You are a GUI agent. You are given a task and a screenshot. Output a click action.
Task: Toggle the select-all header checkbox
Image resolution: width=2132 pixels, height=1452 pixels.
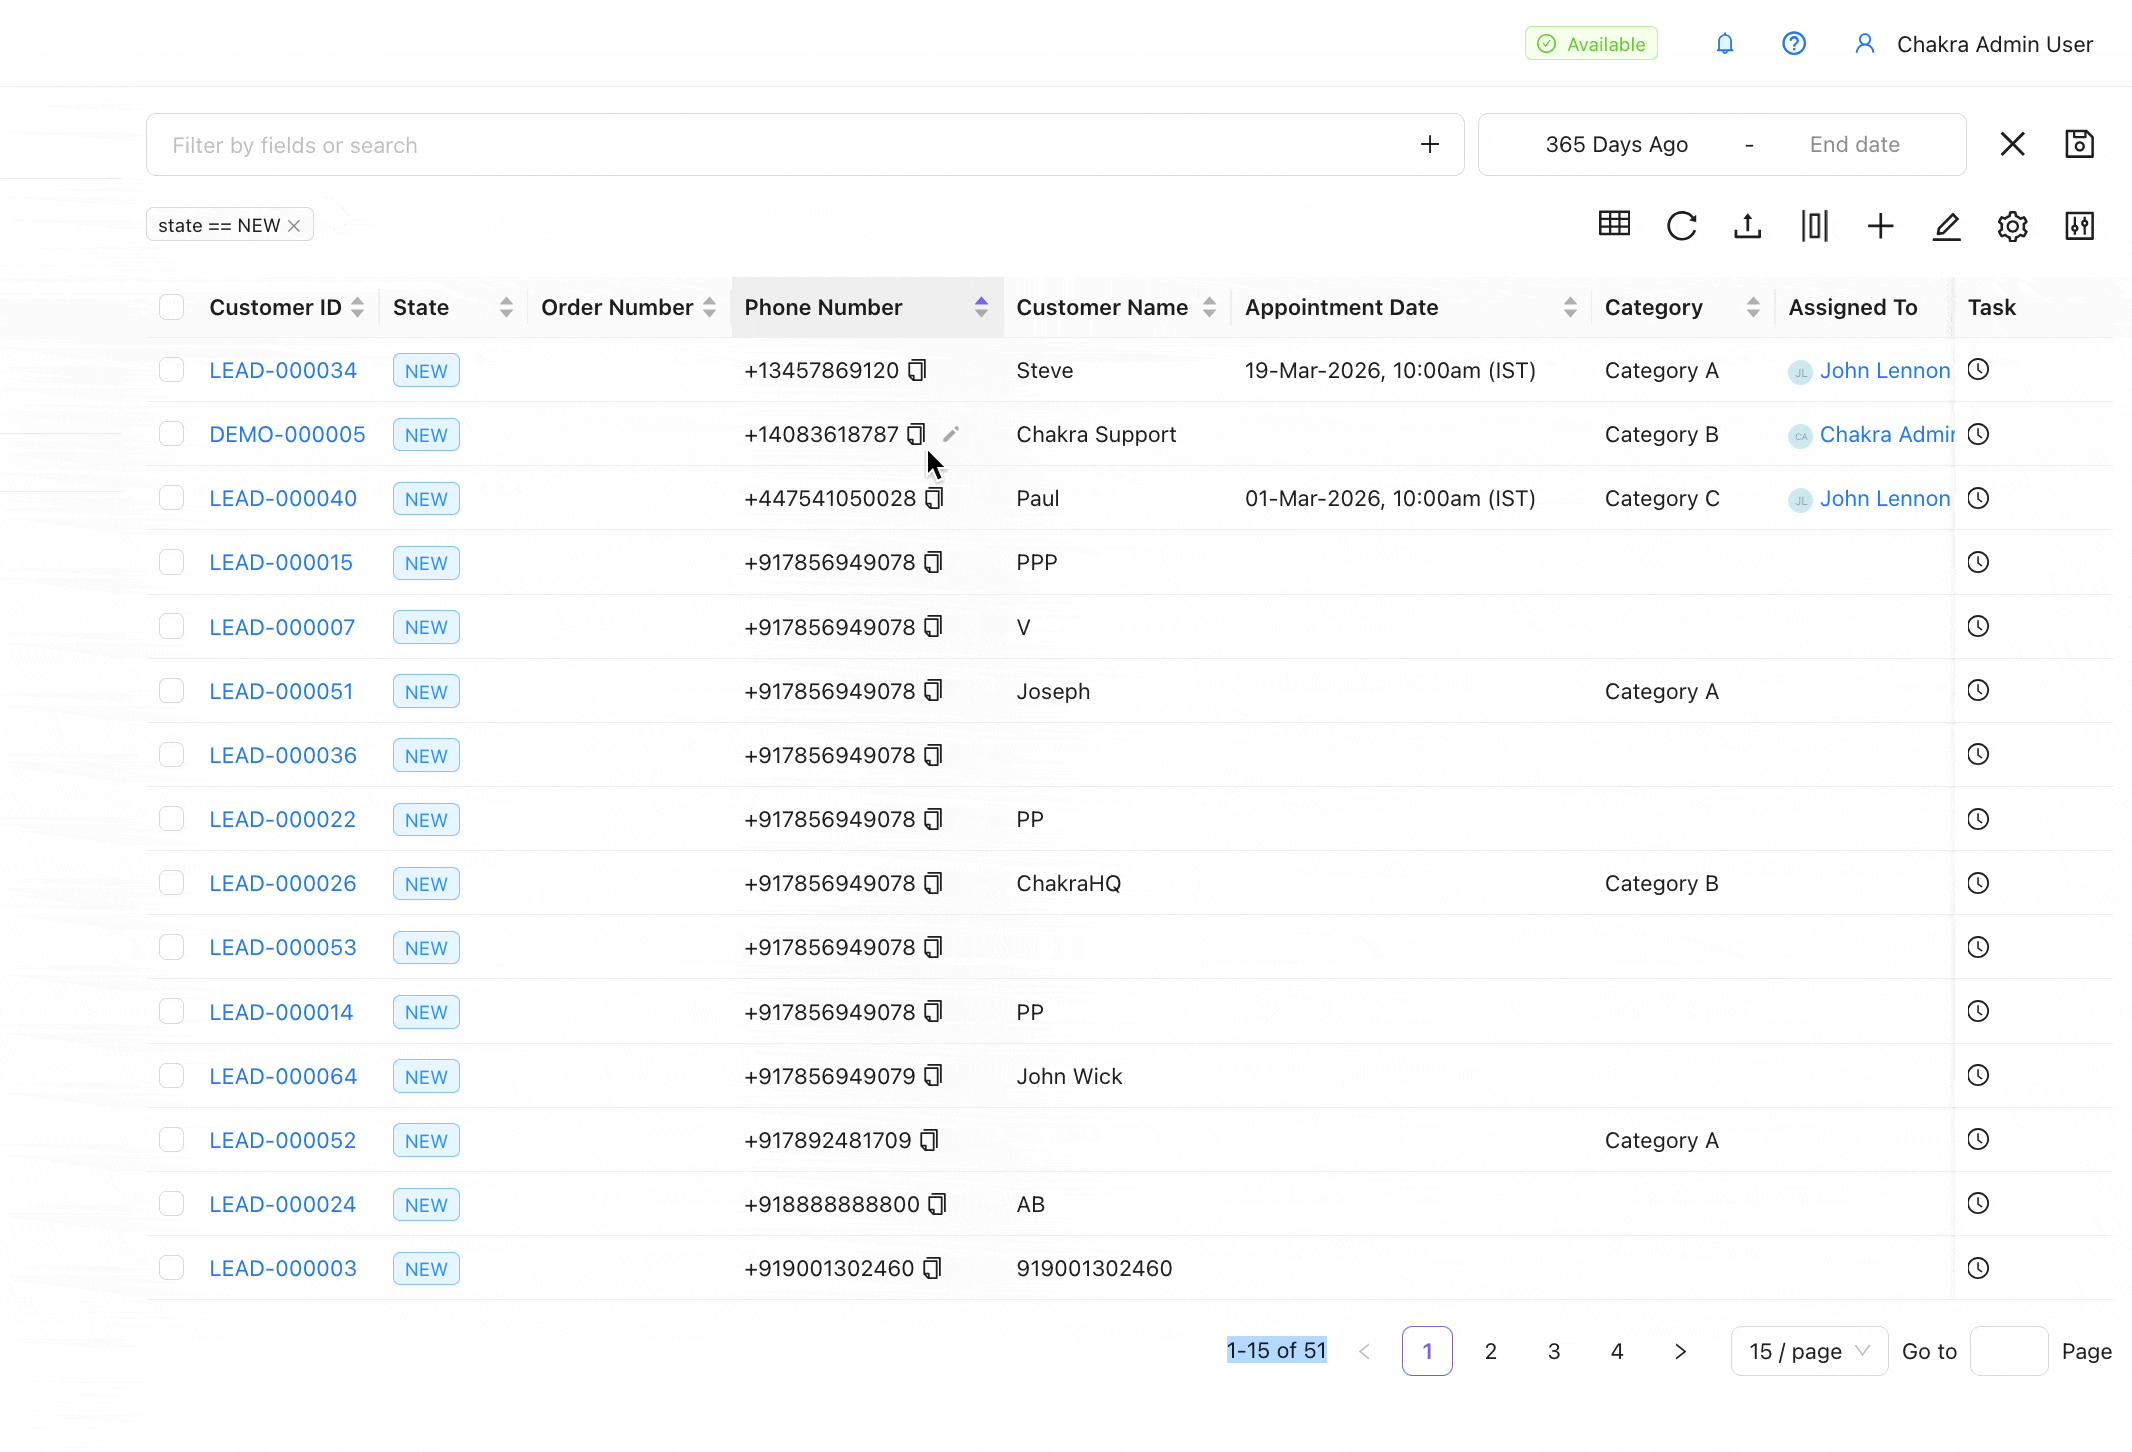(x=172, y=307)
